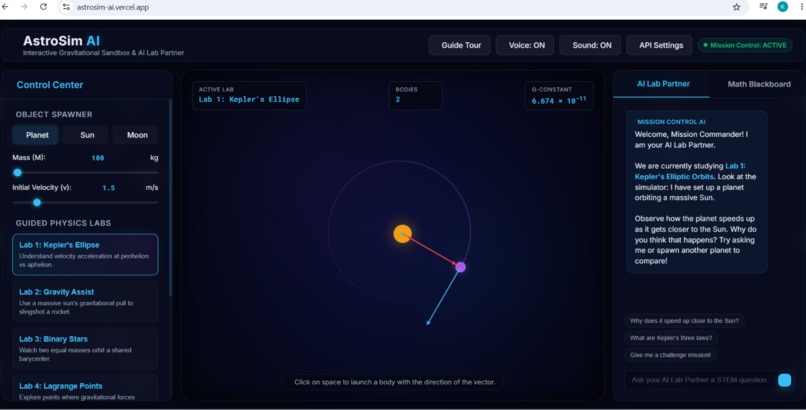Viewport: 806px width, 410px height.
Task: Open API Settings
Action: pyautogui.click(x=661, y=45)
